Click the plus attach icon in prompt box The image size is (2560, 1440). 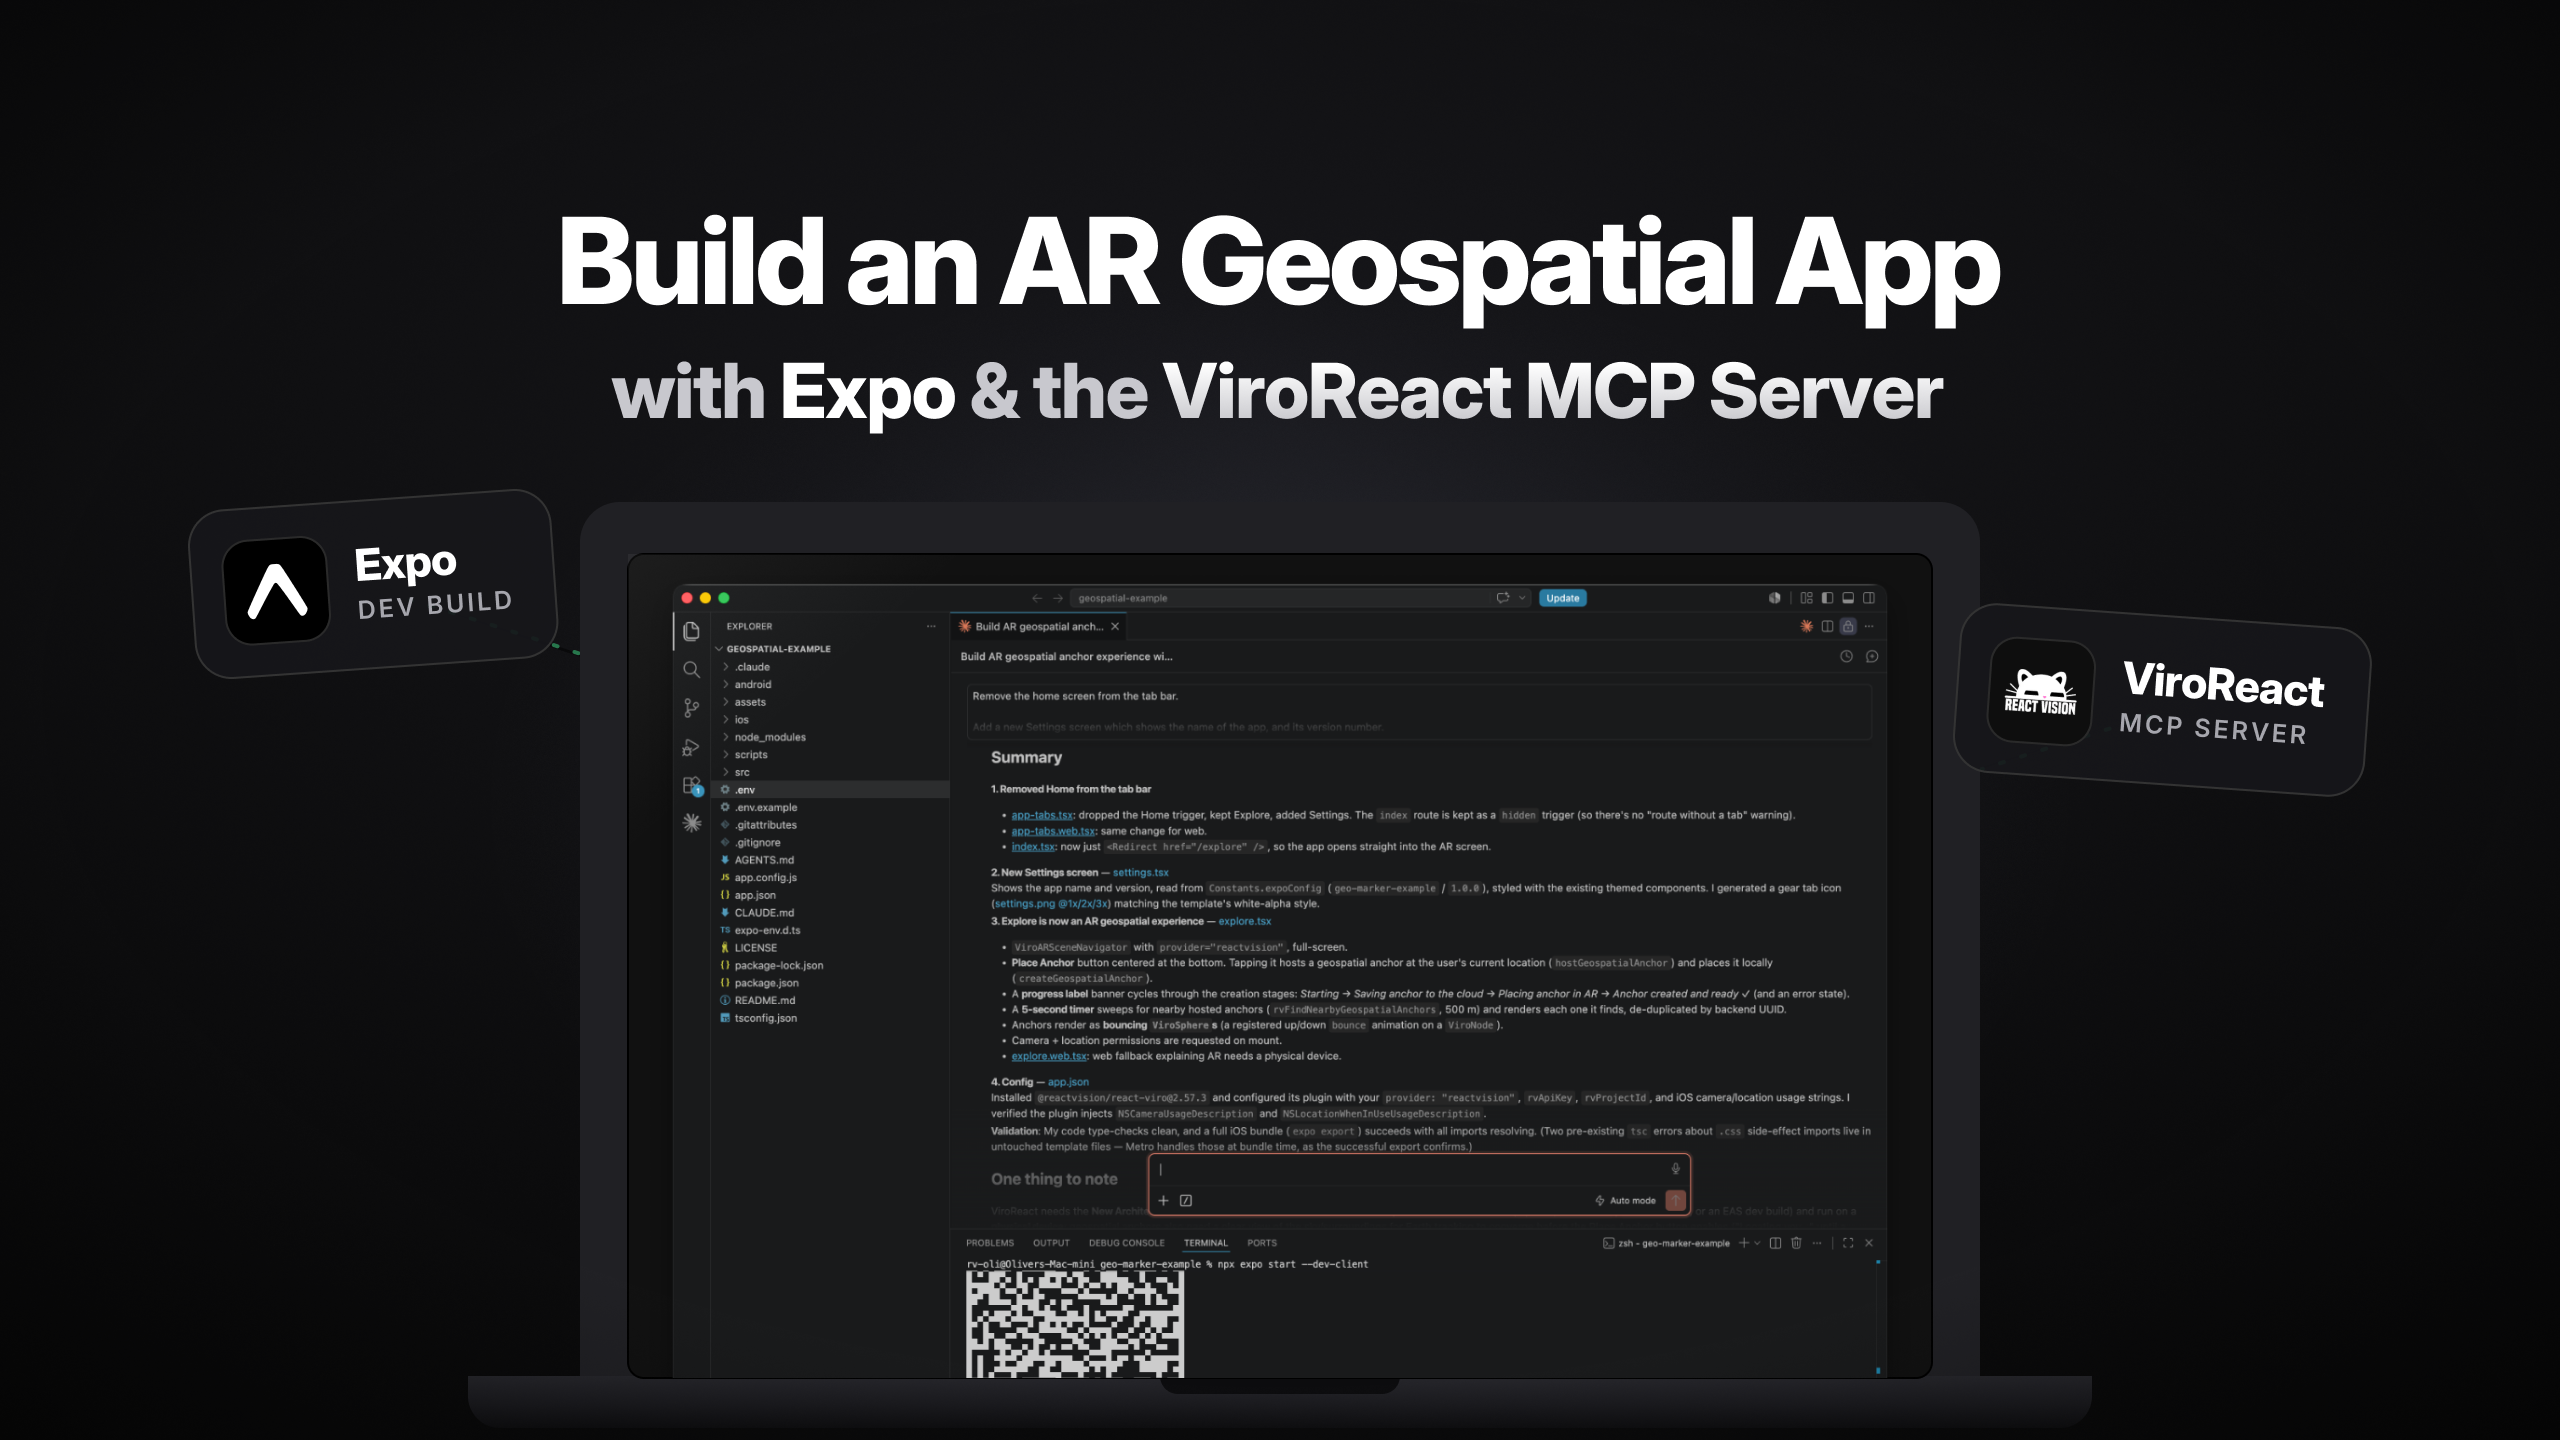(x=1163, y=1200)
